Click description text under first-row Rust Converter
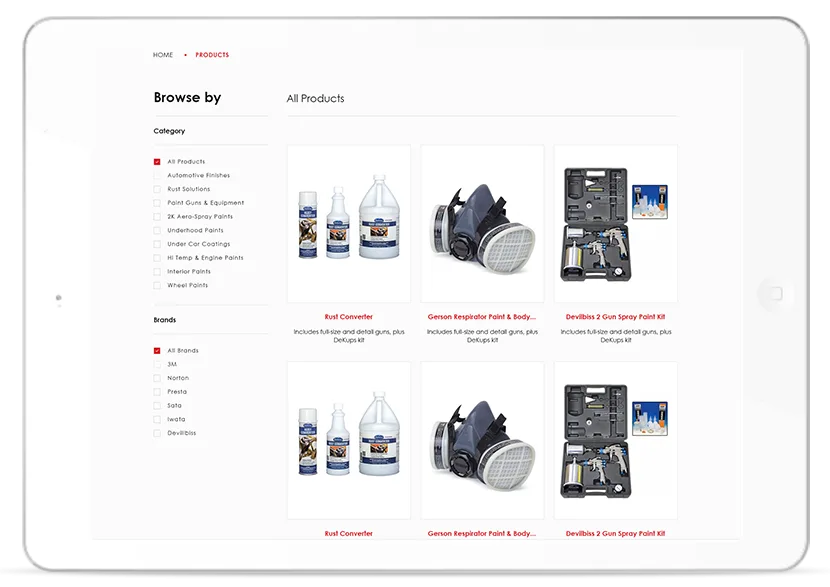 (x=349, y=336)
